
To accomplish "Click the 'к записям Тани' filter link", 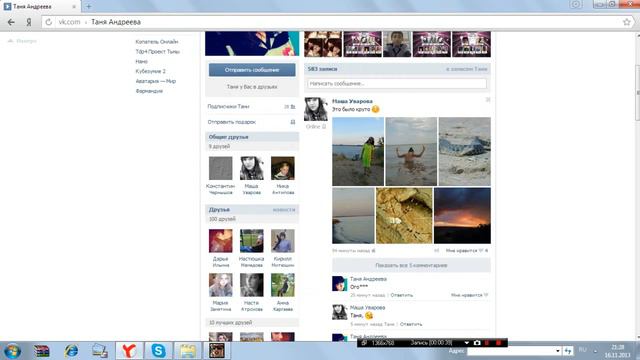I will 467,69.
